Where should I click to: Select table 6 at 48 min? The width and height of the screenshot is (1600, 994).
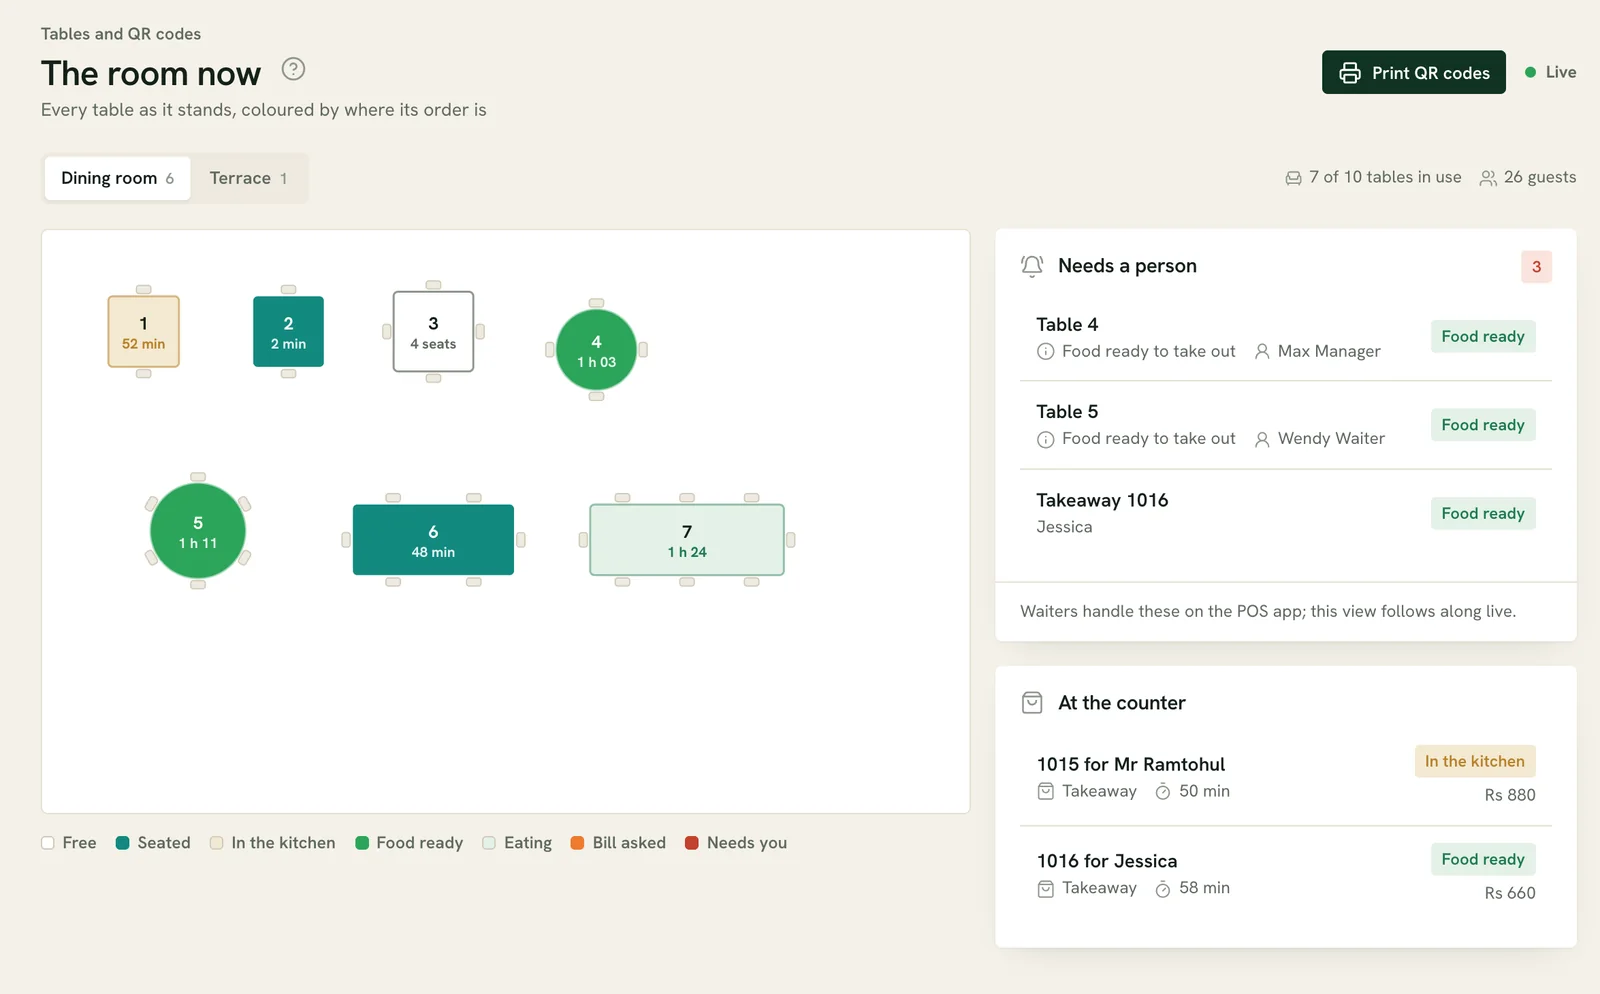click(x=433, y=540)
